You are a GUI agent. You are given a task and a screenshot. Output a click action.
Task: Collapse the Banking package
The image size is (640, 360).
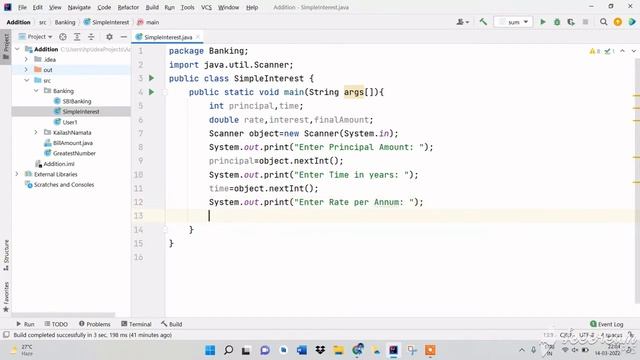(36, 91)
